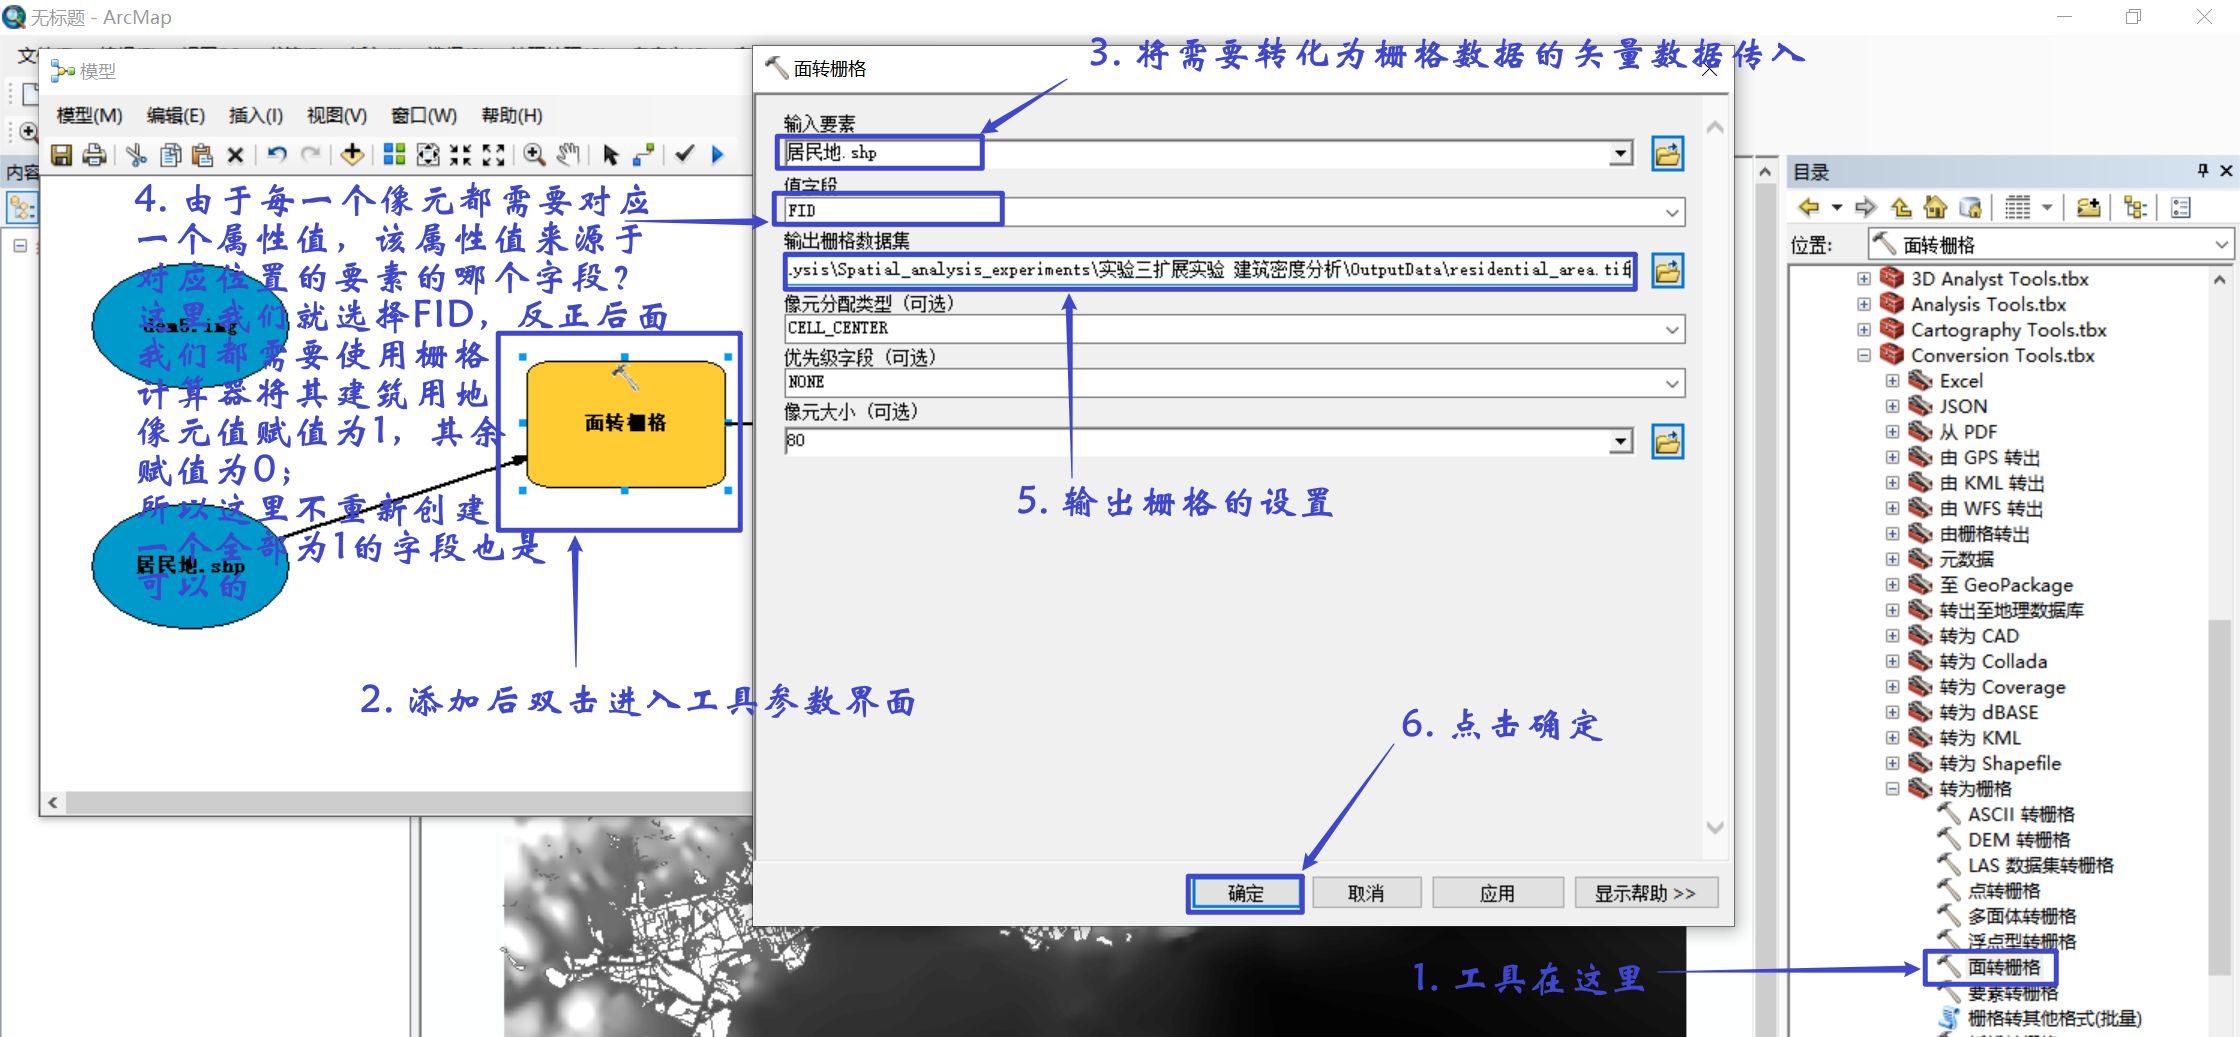This screenshot has height=1037, width=2240.
Task: Toggle contents tree view in the Catalog
Action: (x=2135, y=208)
